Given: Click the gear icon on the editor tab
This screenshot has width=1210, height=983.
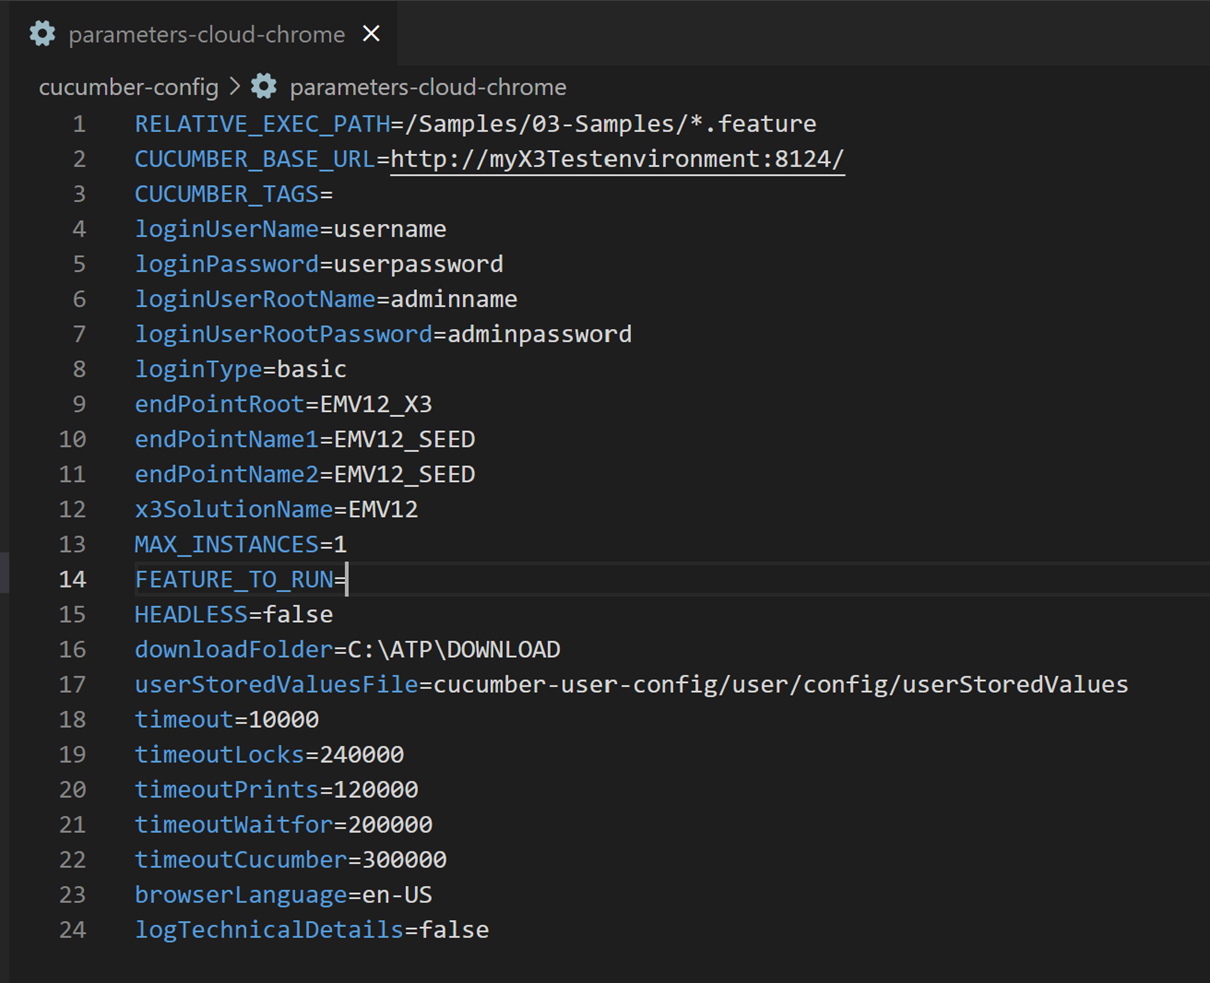Looking at the screenshot, I should 42,34.
